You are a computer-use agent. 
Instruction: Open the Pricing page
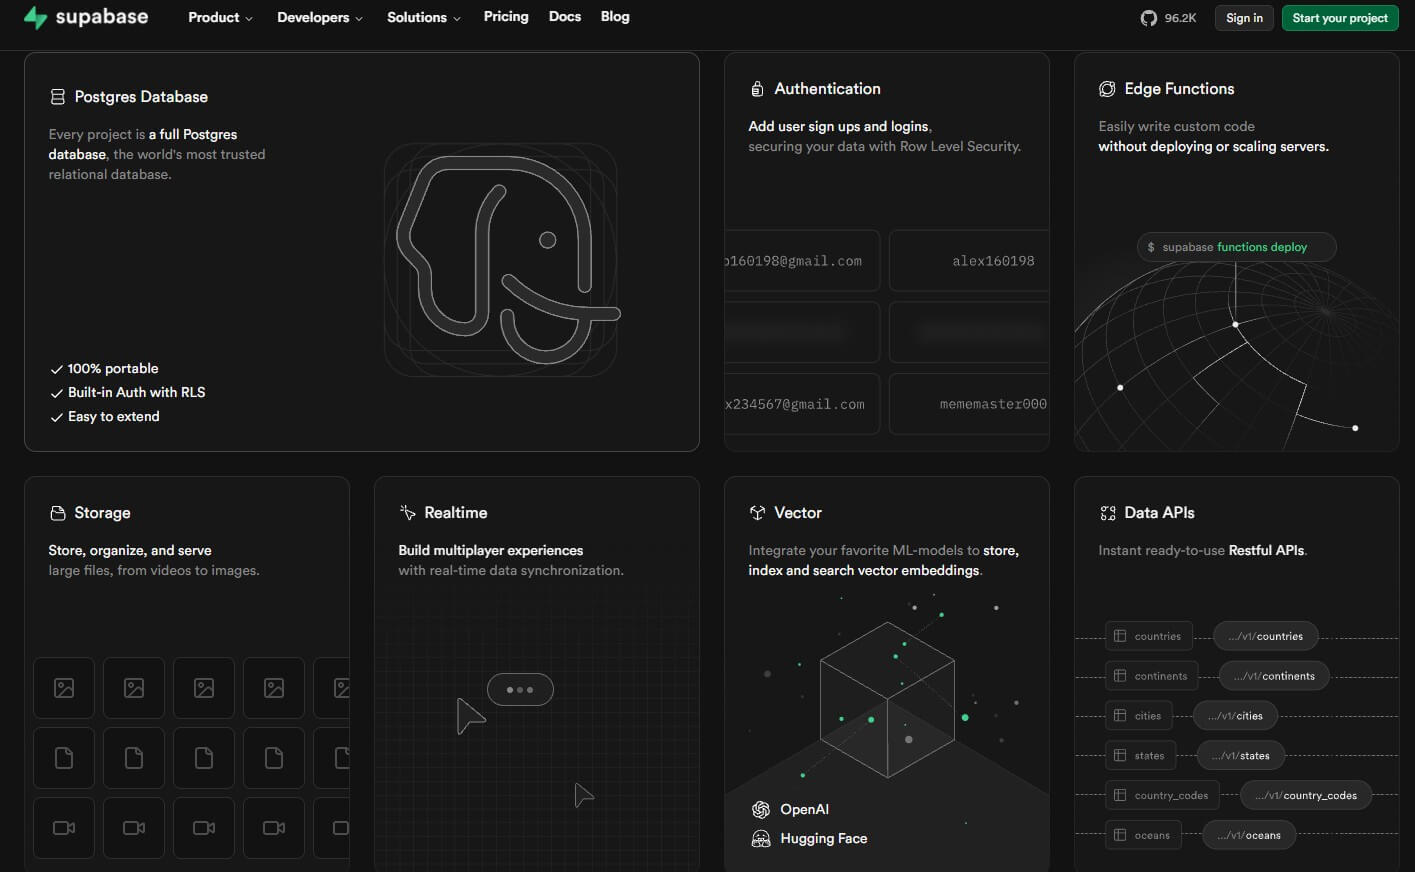[x=506, y=17]
